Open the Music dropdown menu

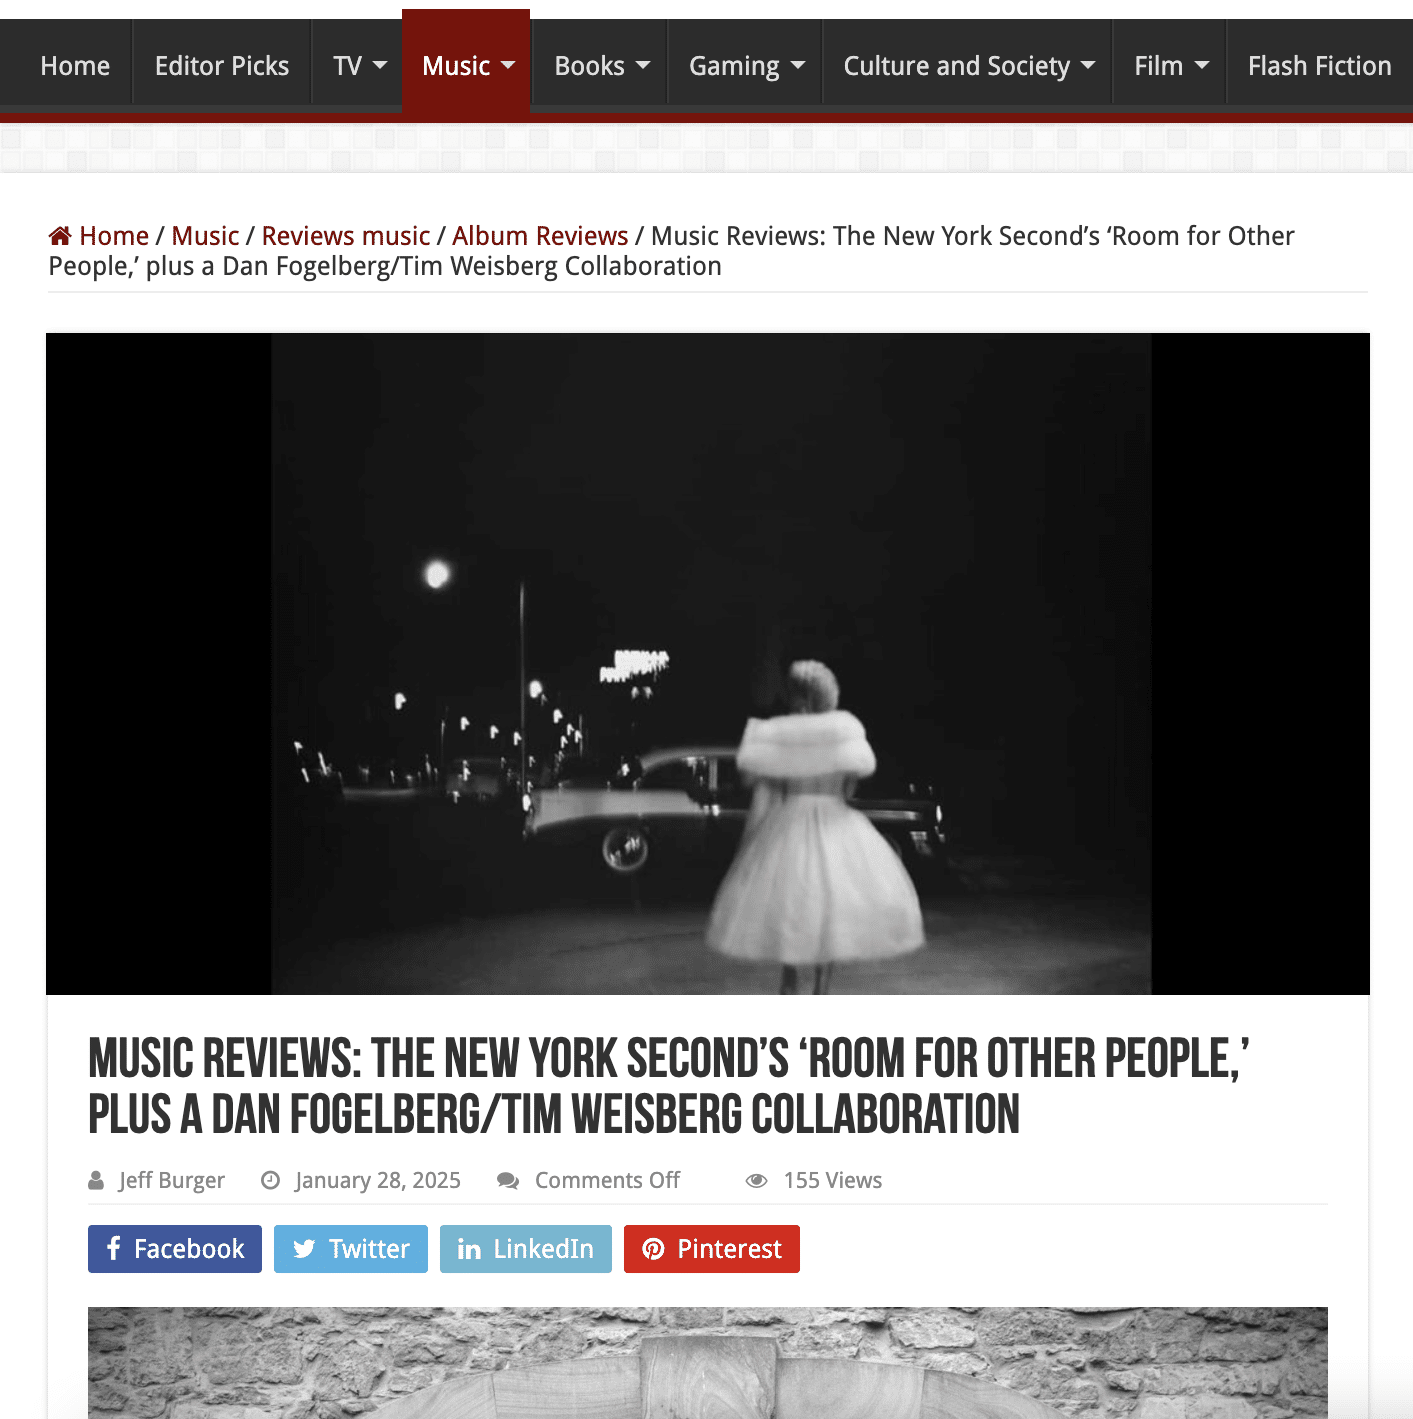468,66
